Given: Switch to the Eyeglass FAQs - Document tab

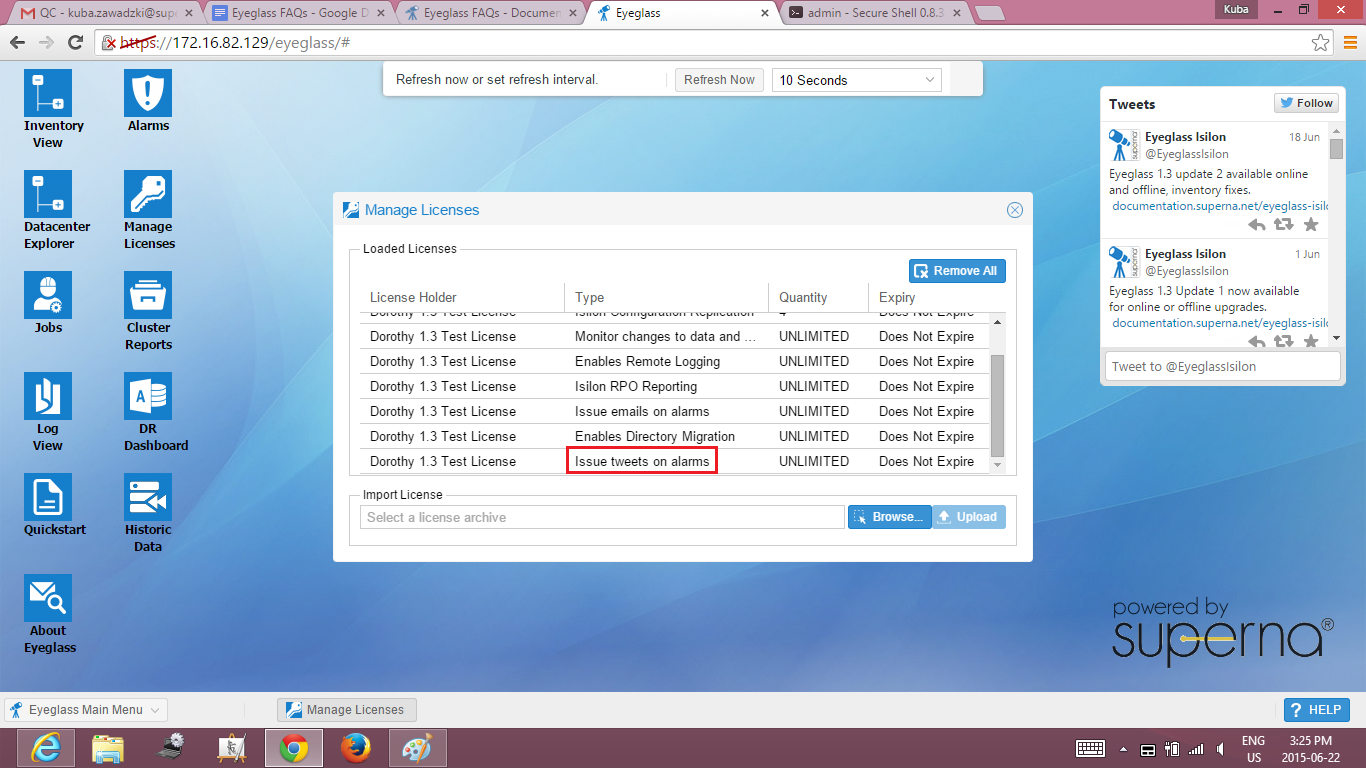Looking at the screenshot, I should (489, 13).
